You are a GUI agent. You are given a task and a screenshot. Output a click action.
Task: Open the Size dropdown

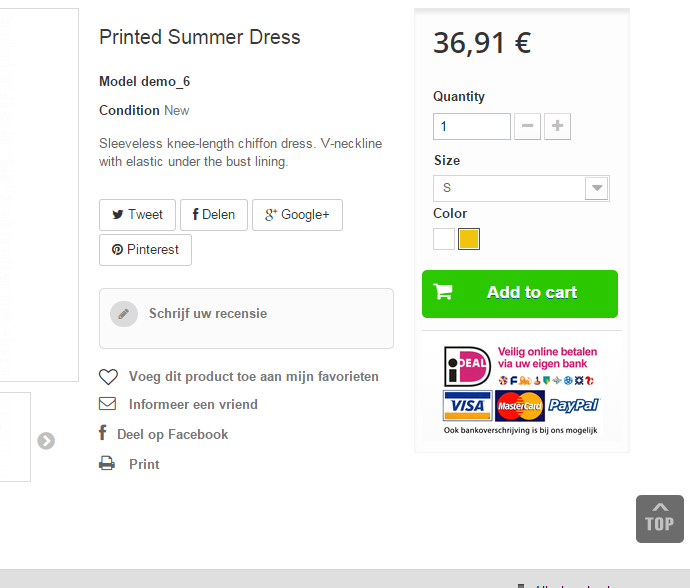point(521,188)
